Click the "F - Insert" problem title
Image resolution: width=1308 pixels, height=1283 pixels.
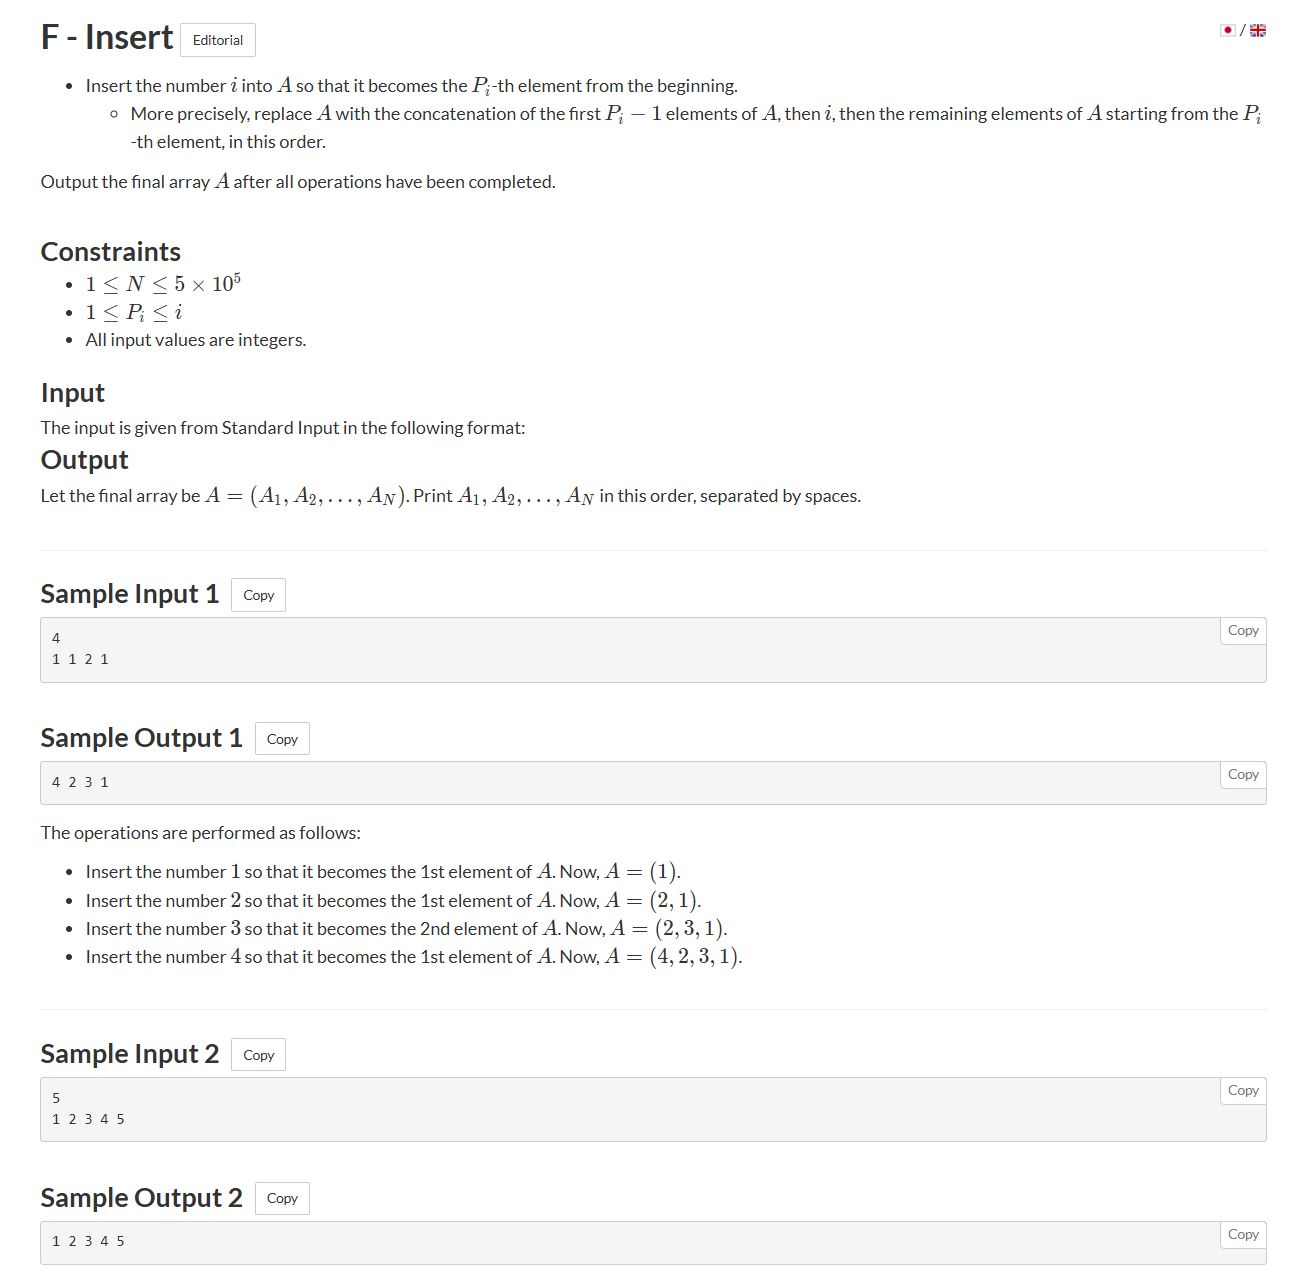pos(107,38)
